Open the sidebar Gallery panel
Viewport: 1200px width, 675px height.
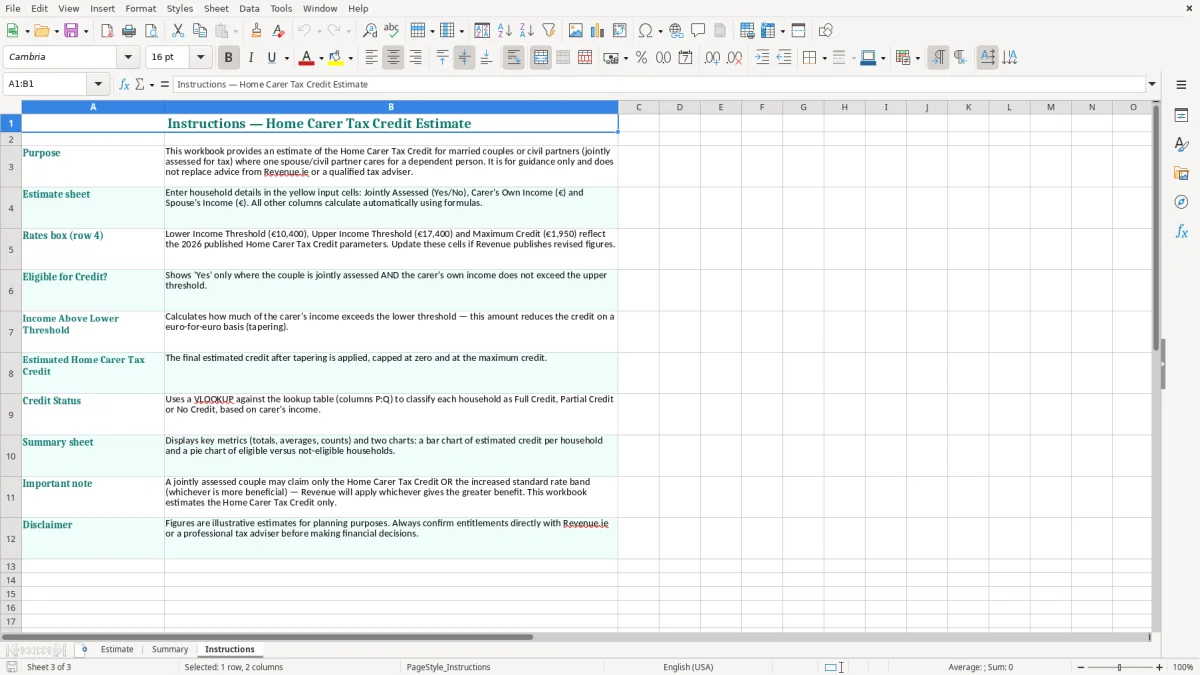point(1181,173)
